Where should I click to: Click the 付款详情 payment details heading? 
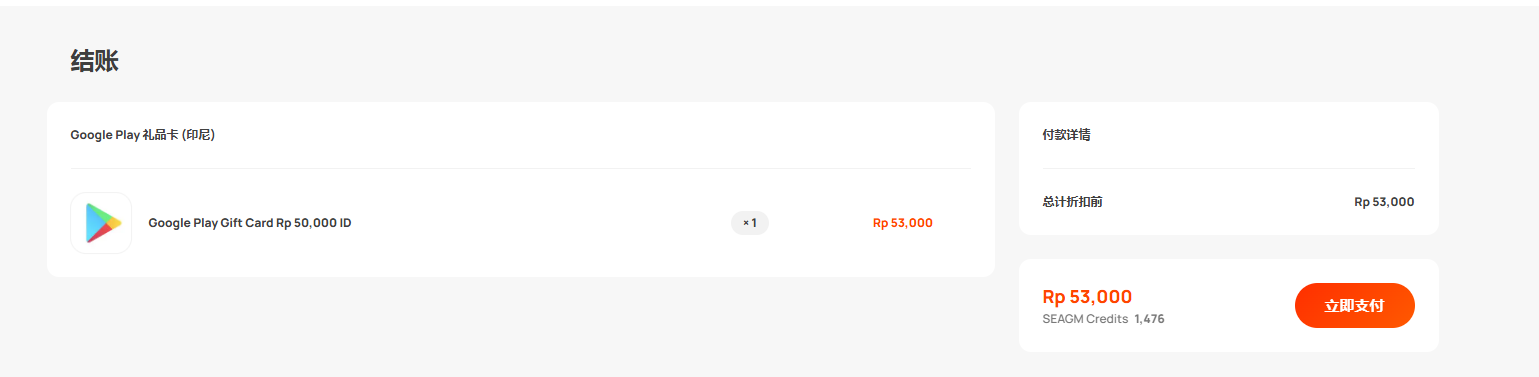[x=1066, y=135]
